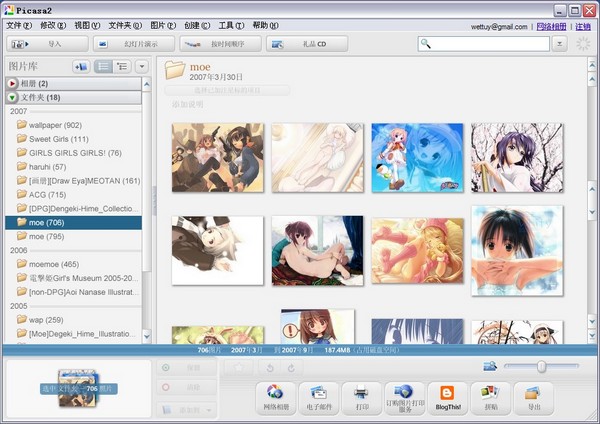Screen dimensions: 600x424
Task: Open the BlogThis! button
Action: point(446,397)
